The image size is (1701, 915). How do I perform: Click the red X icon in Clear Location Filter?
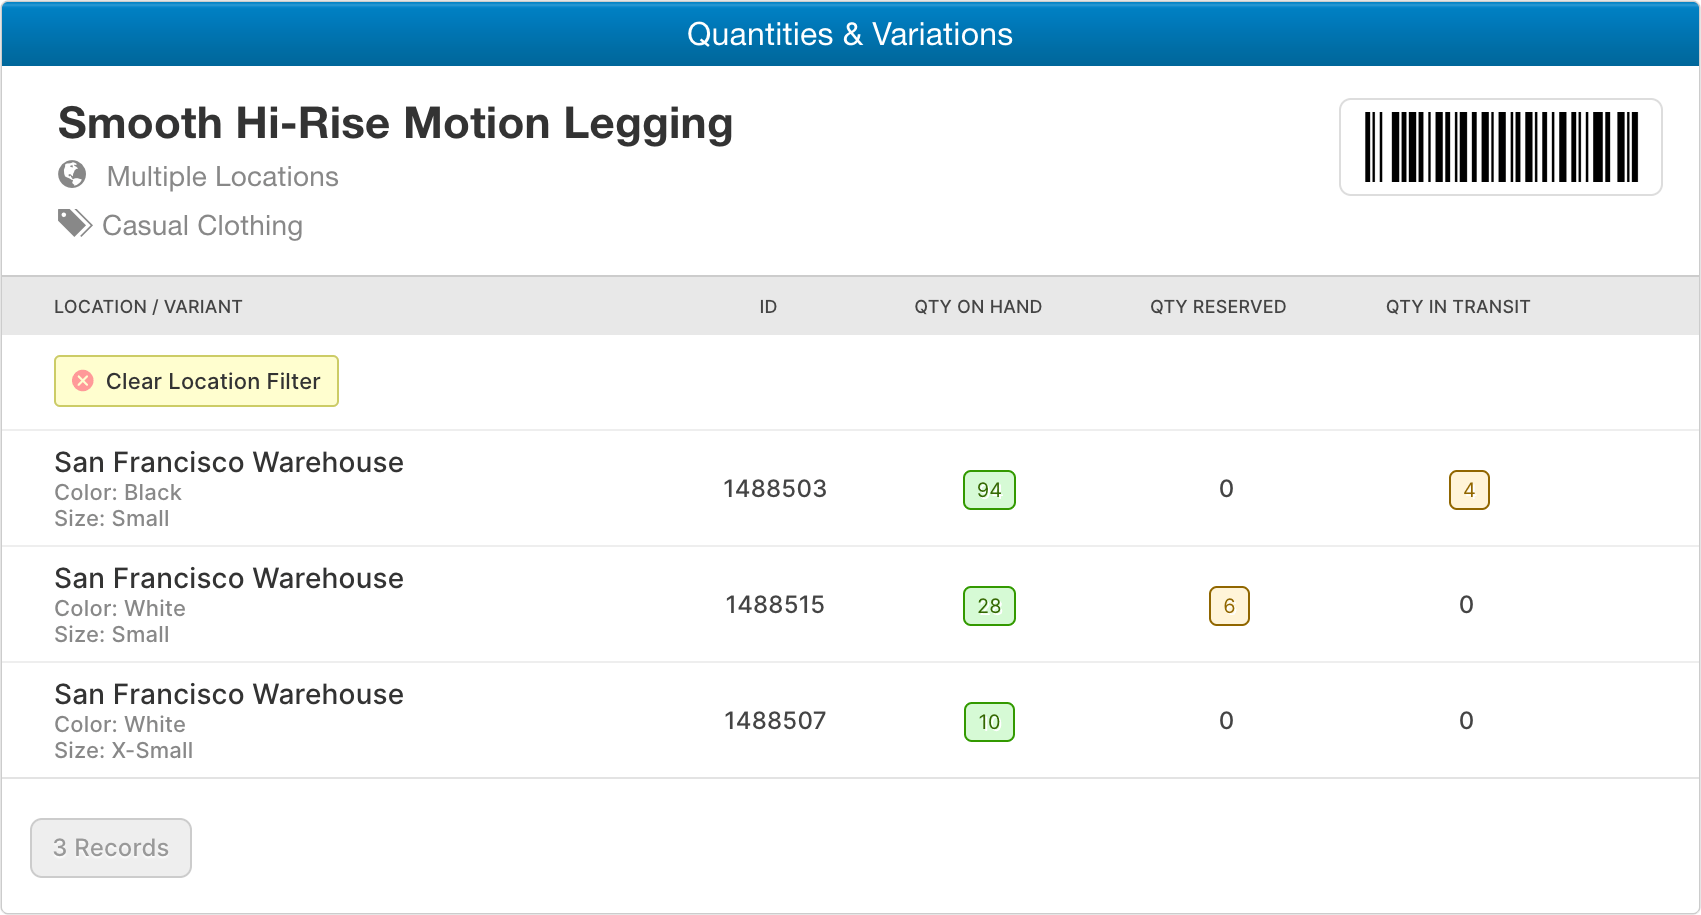[84, 381]
